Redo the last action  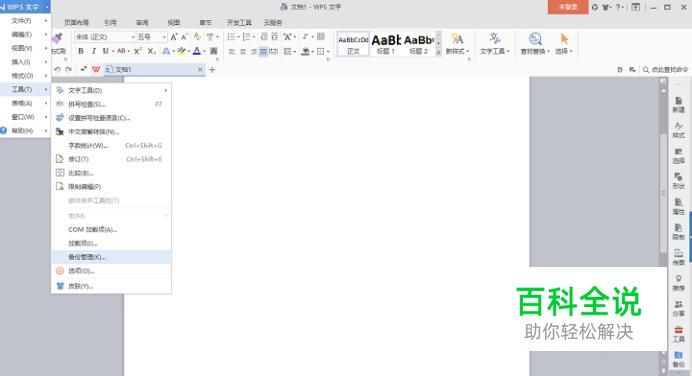(x=68, y=69)
